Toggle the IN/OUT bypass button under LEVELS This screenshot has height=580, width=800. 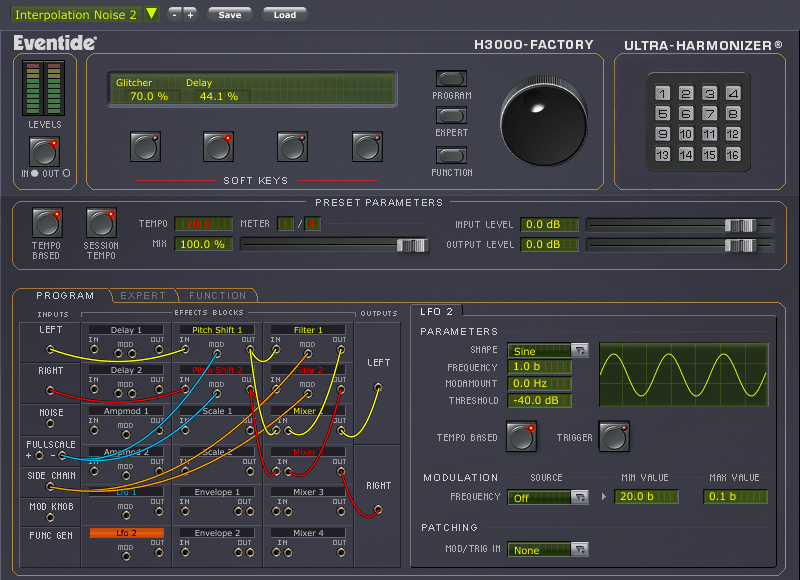coord(44,152)
